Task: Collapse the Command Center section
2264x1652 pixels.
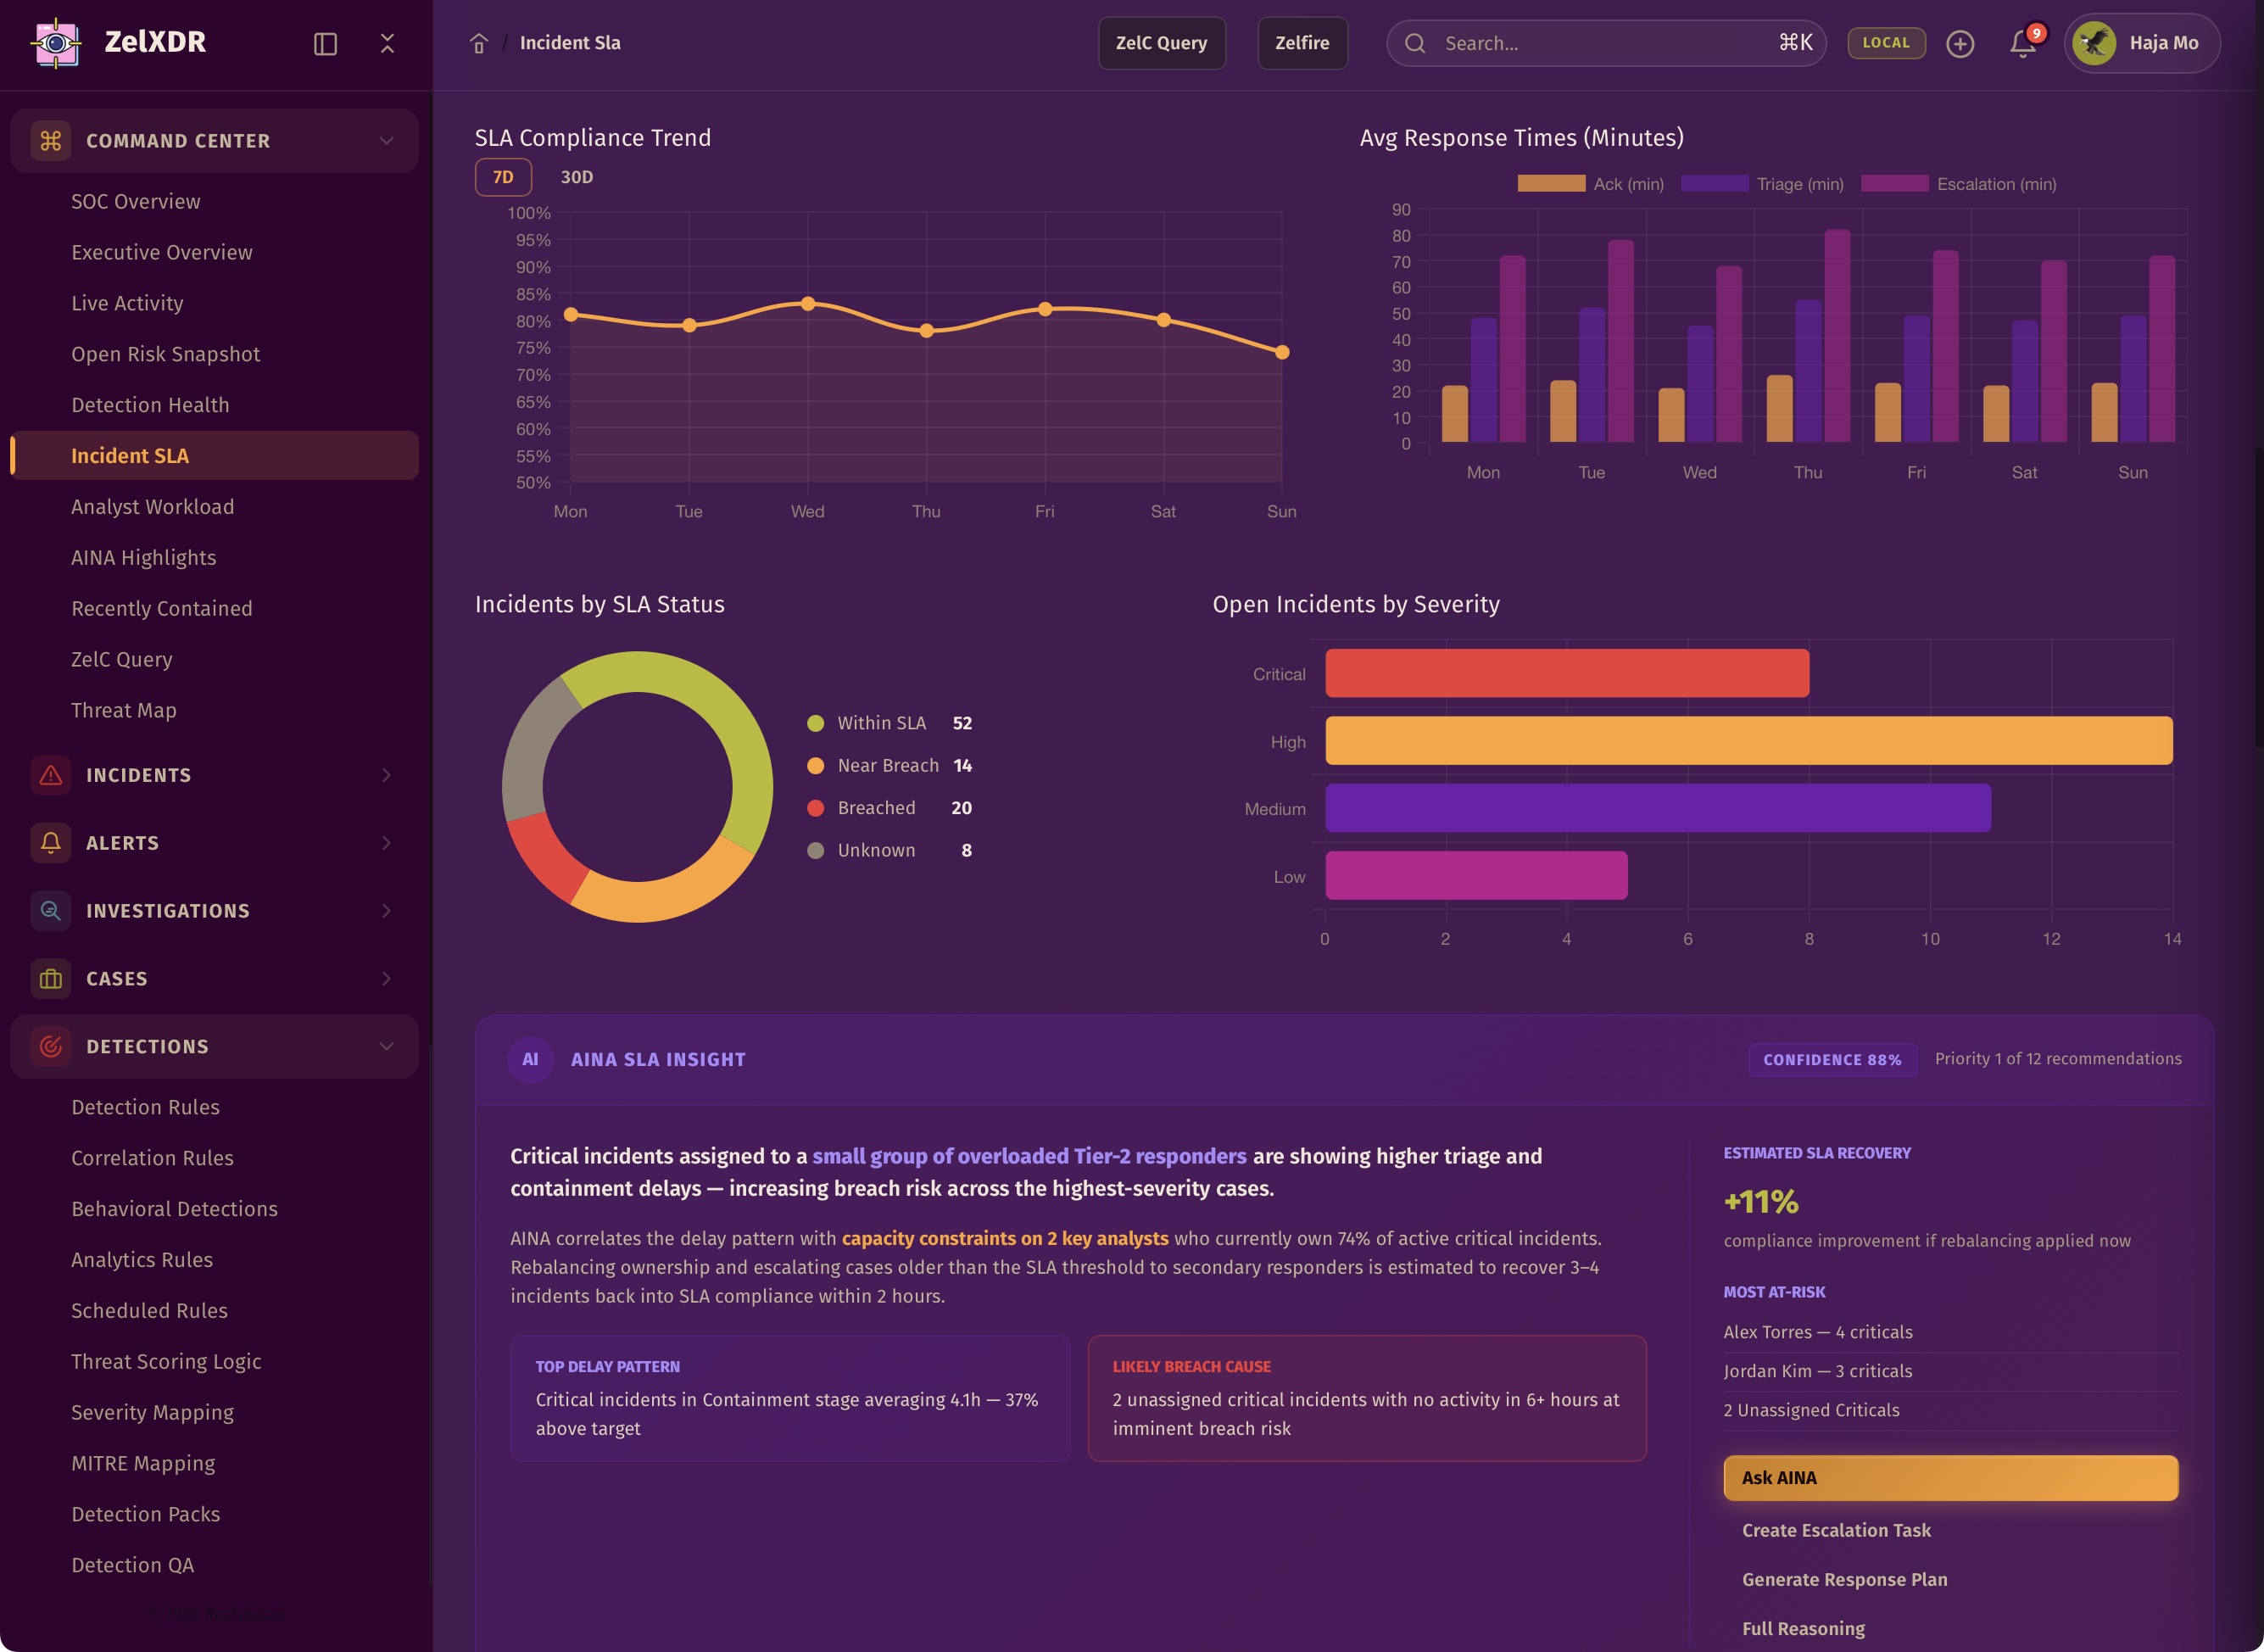Action: 386,141
